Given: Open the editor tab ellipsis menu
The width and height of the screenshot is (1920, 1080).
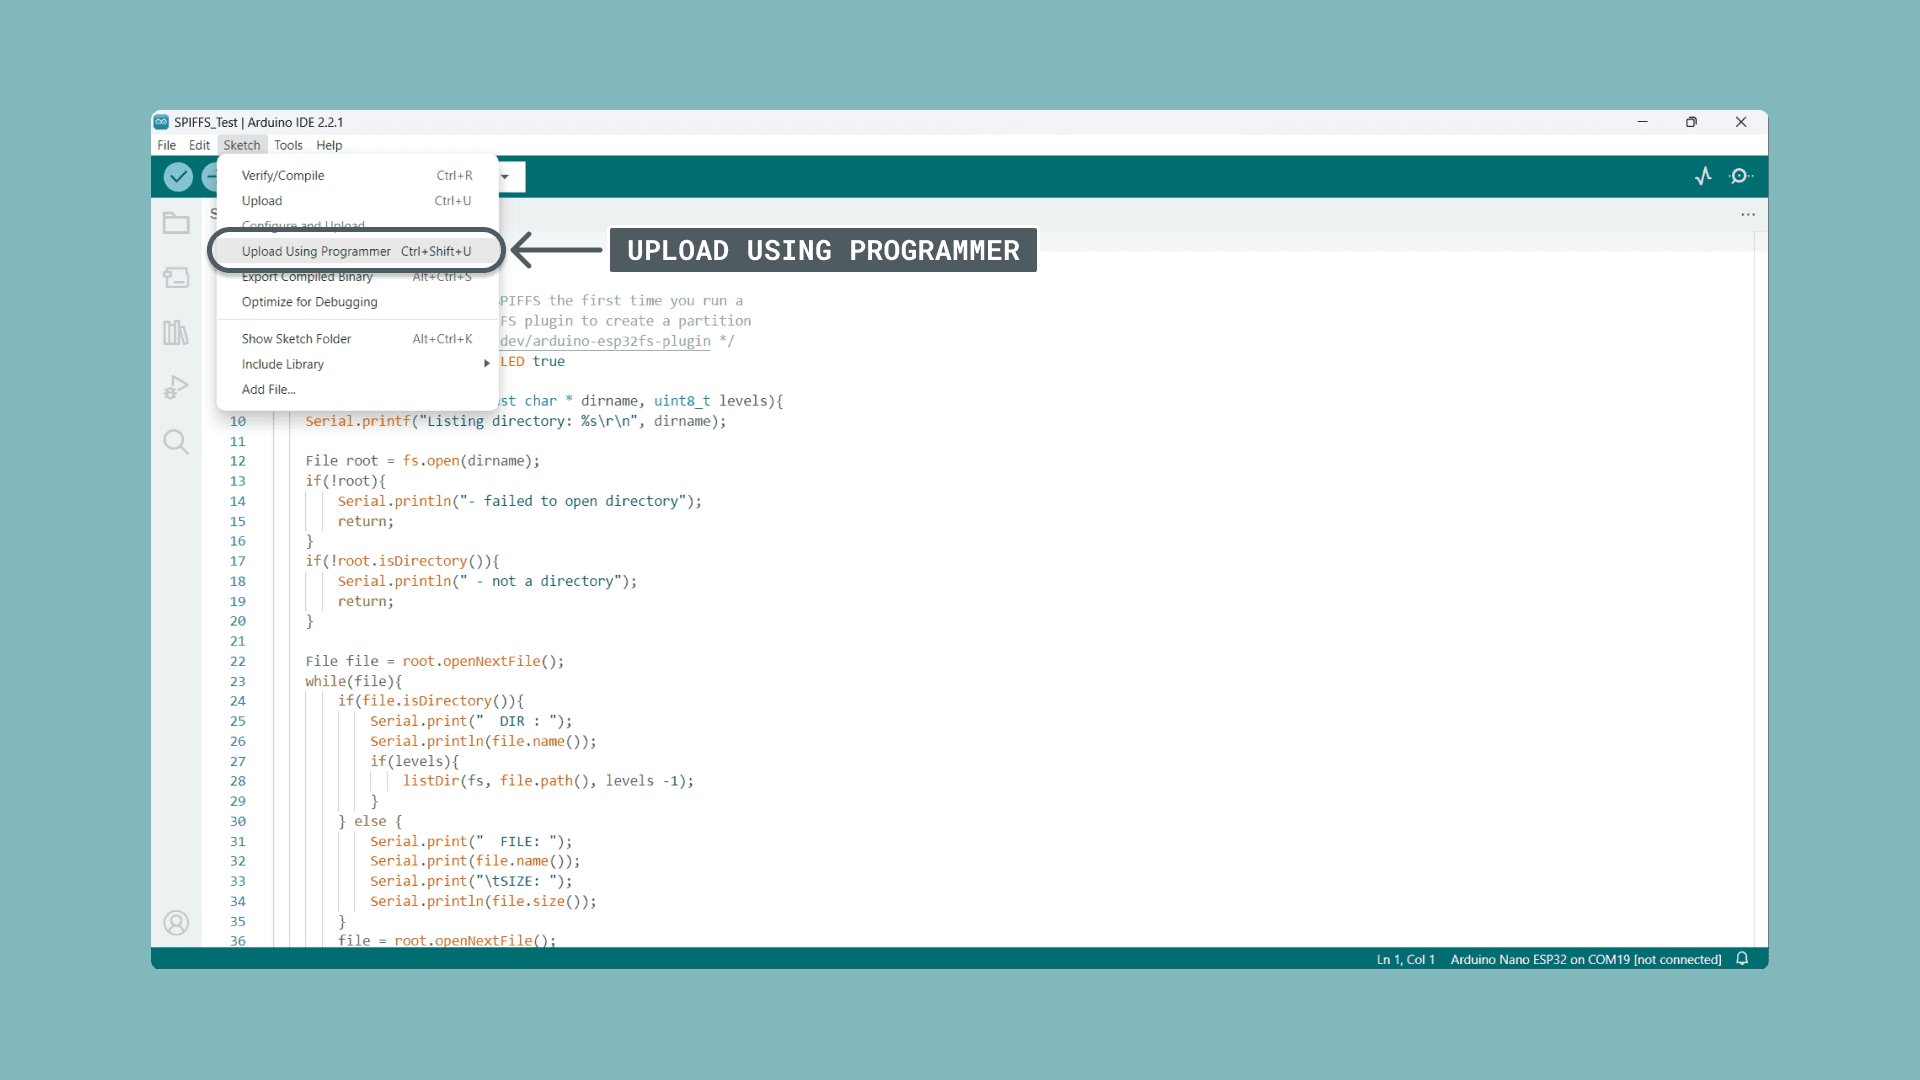Looking at the screenshot, I should pyautogui.click(x=1747, y=214).
